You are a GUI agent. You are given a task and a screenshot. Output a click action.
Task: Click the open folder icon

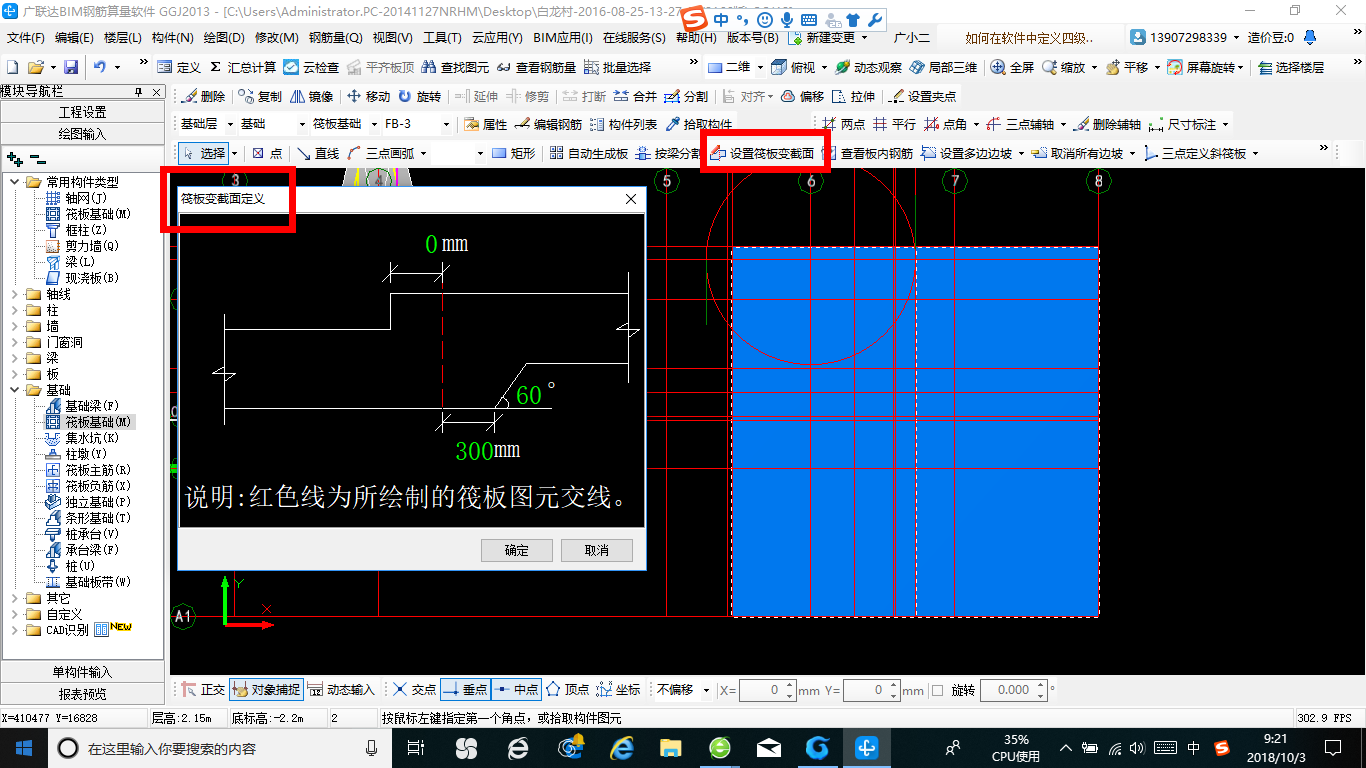pyautogui.click(x=35, y=67)
